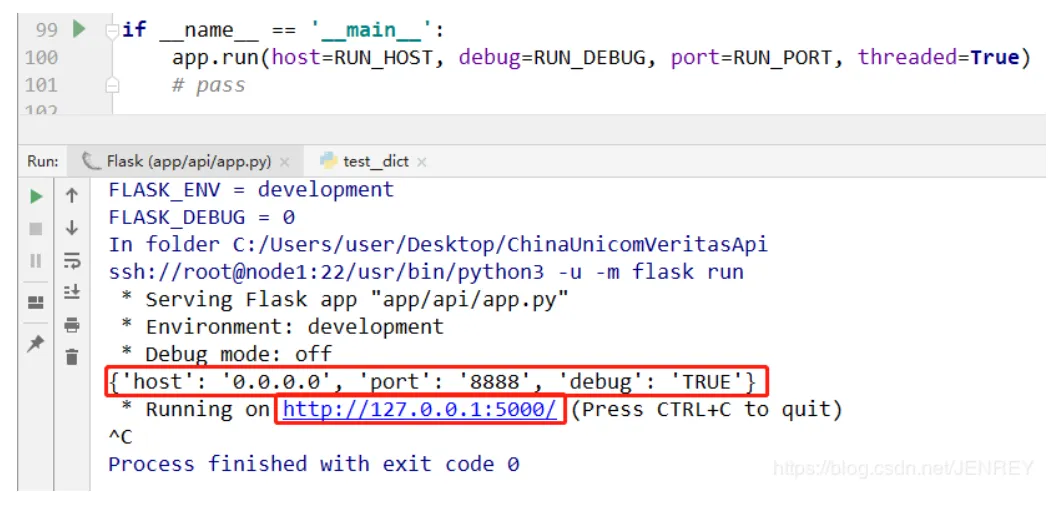Toggle Scroll to the end icon
The height and width of the screenshot is (532, 1052).
tap(72, 292)
